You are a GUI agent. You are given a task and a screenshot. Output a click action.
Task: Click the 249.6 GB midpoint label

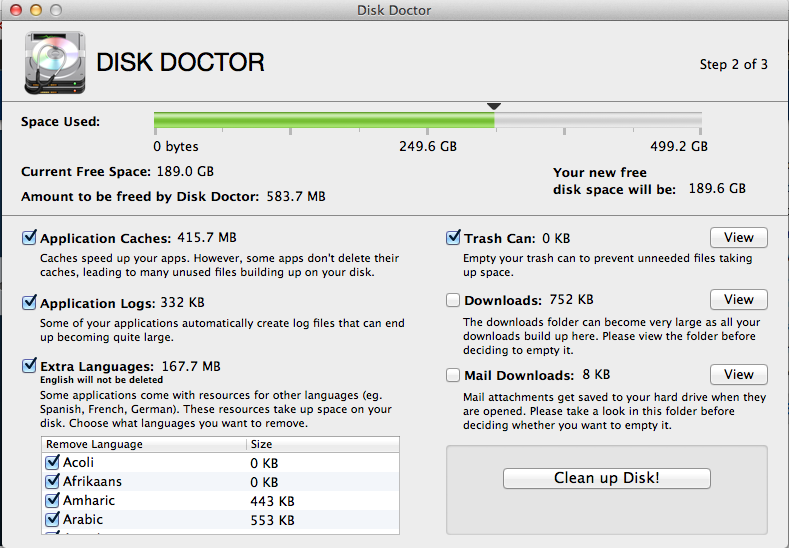coord(428,146)
